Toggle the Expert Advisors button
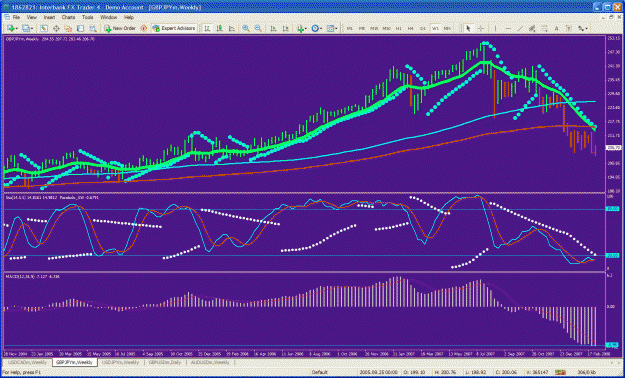Viewport: 625px width, 378px height. [x=173, y=28]
